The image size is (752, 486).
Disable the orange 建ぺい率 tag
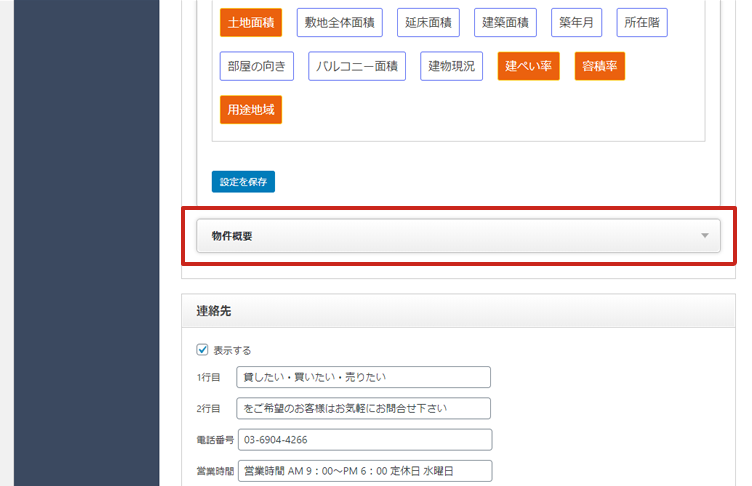point(529,66)
